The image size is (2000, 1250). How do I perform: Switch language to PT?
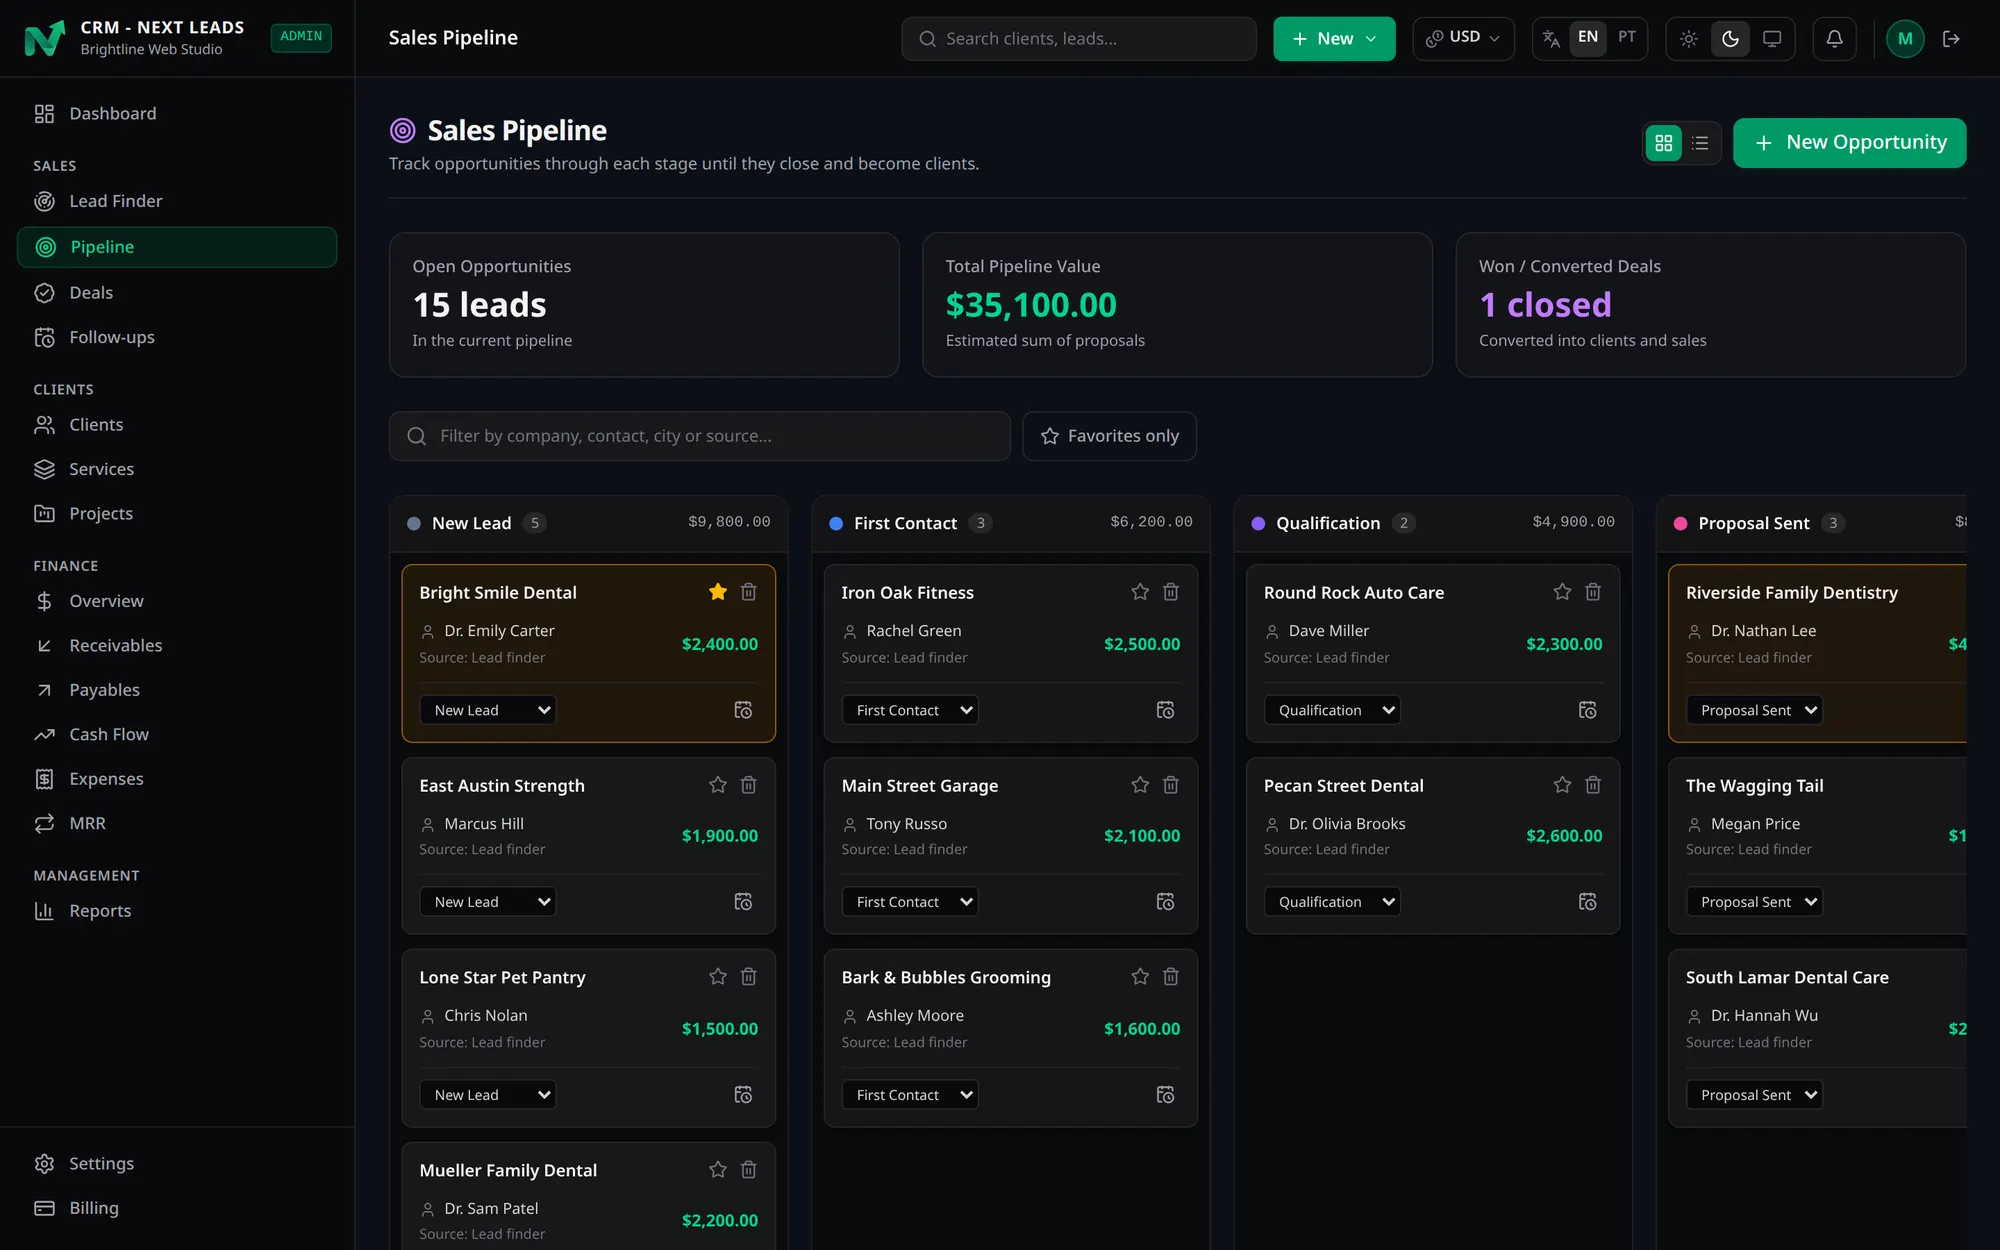(x=1627, y=38)
